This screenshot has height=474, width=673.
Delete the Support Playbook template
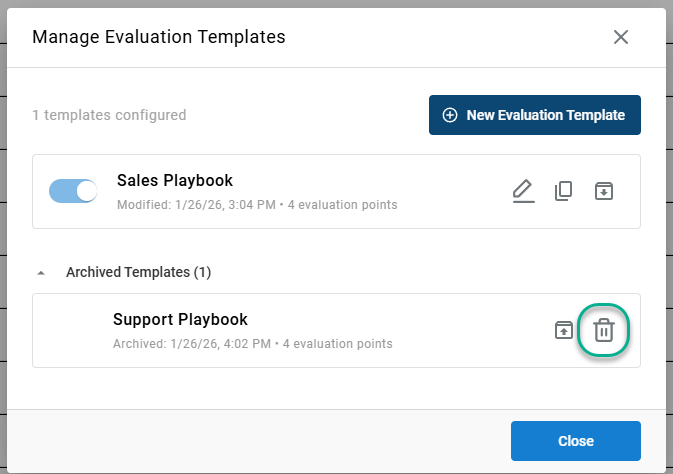(604, 330)
